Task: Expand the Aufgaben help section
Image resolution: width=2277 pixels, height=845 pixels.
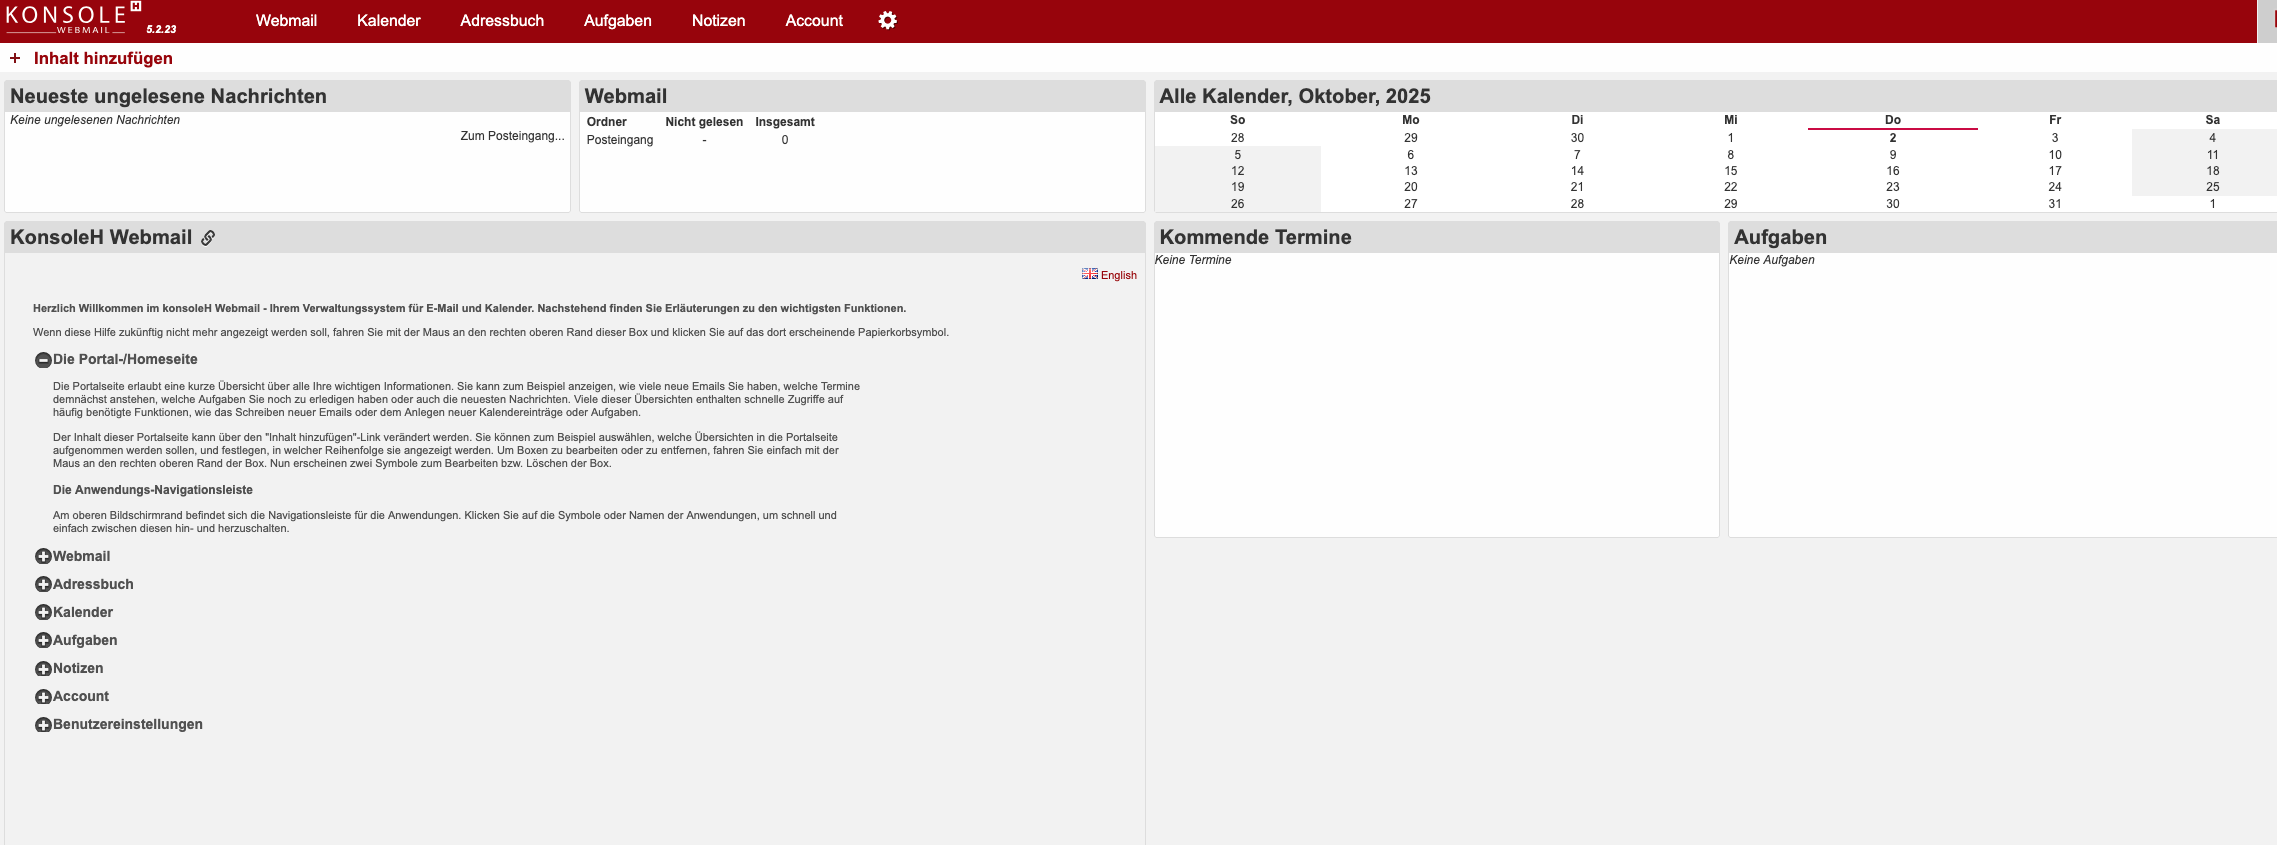Action: click(43, 640)
